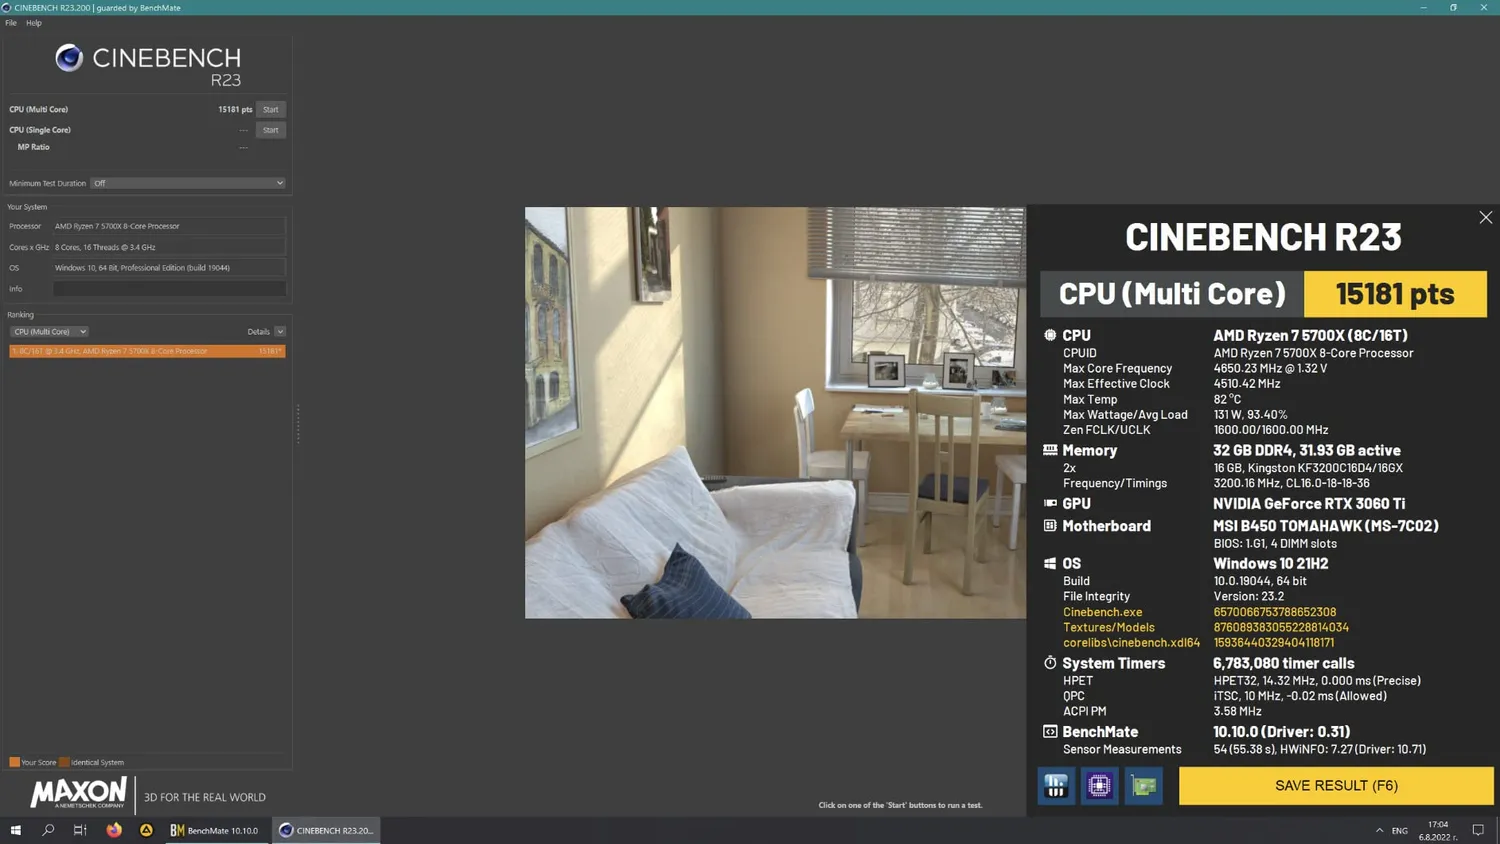This screenshot has width=1500, height=844.
Task: Click the Info input field
Action: pyautogui.click(x=169, y=289)
